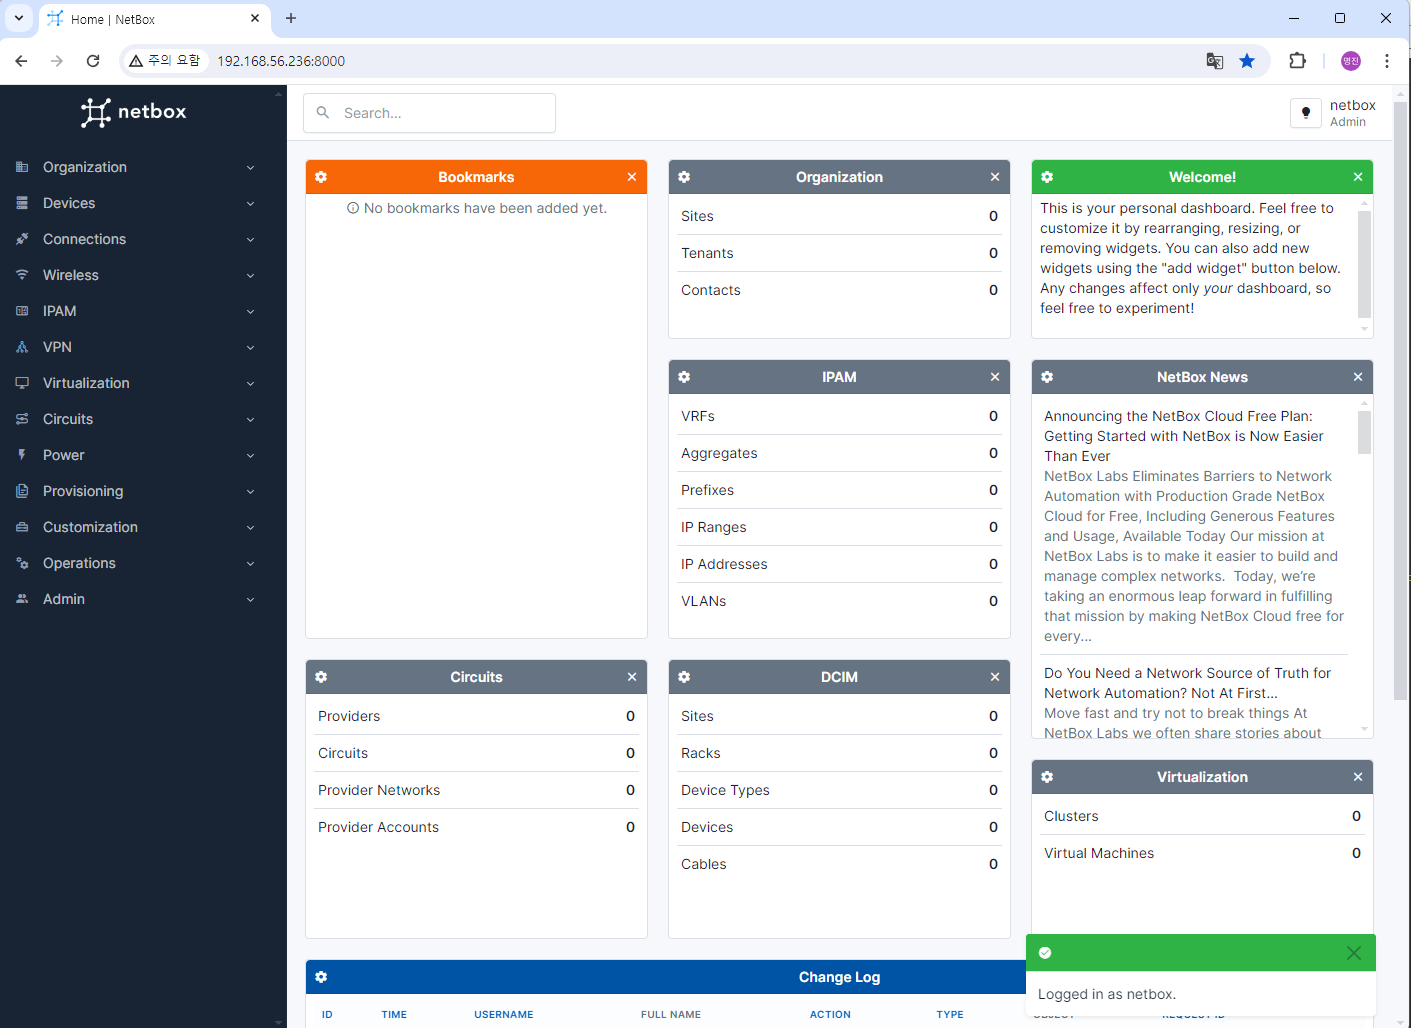Close the IPAM widget
Viewport: 1411px width, 1028px height.
pos(995,377)
